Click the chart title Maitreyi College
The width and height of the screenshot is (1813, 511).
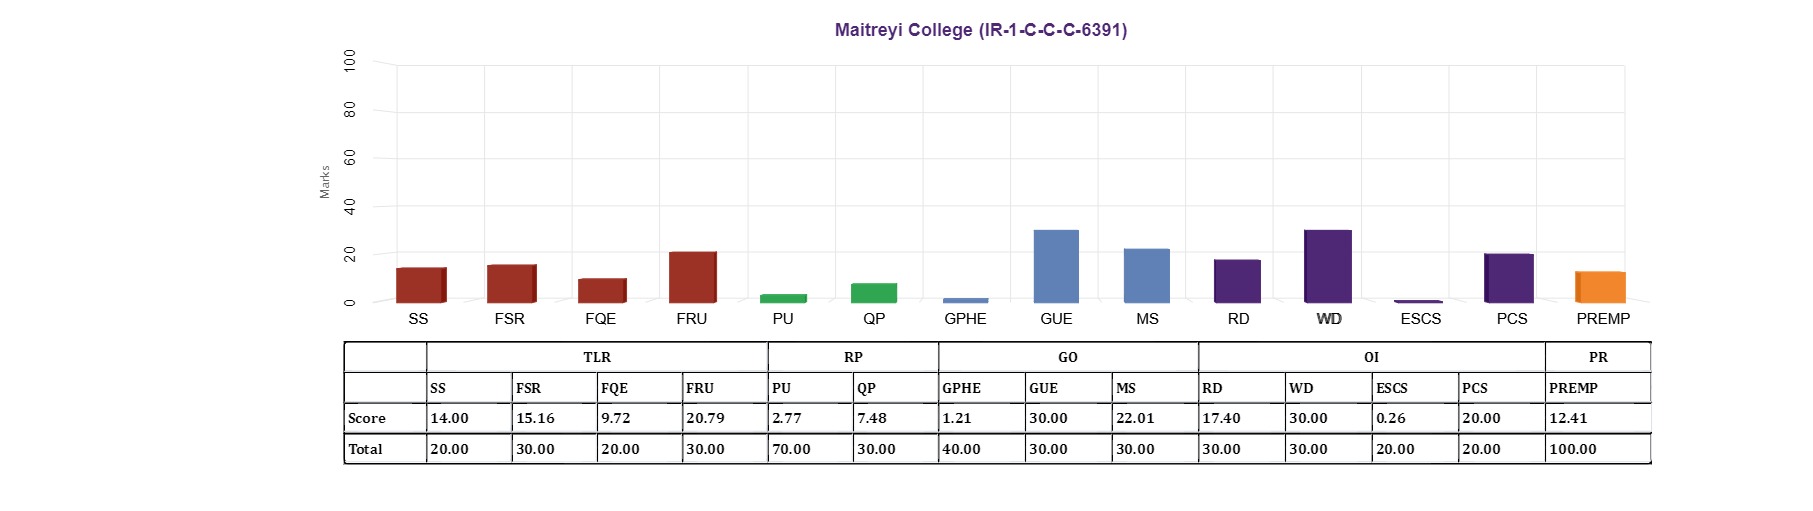pos(981,30)
